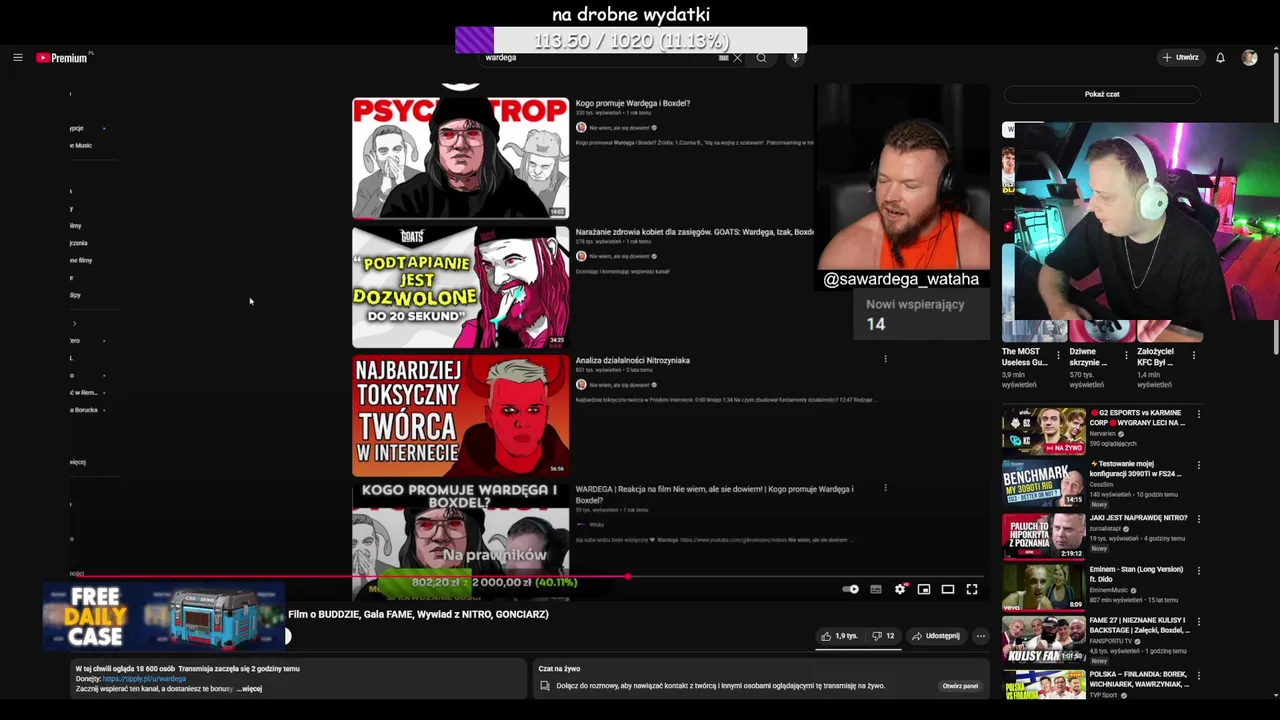Open title Analiza działalności Nitrozyniaka

click(x=633, y=361)
